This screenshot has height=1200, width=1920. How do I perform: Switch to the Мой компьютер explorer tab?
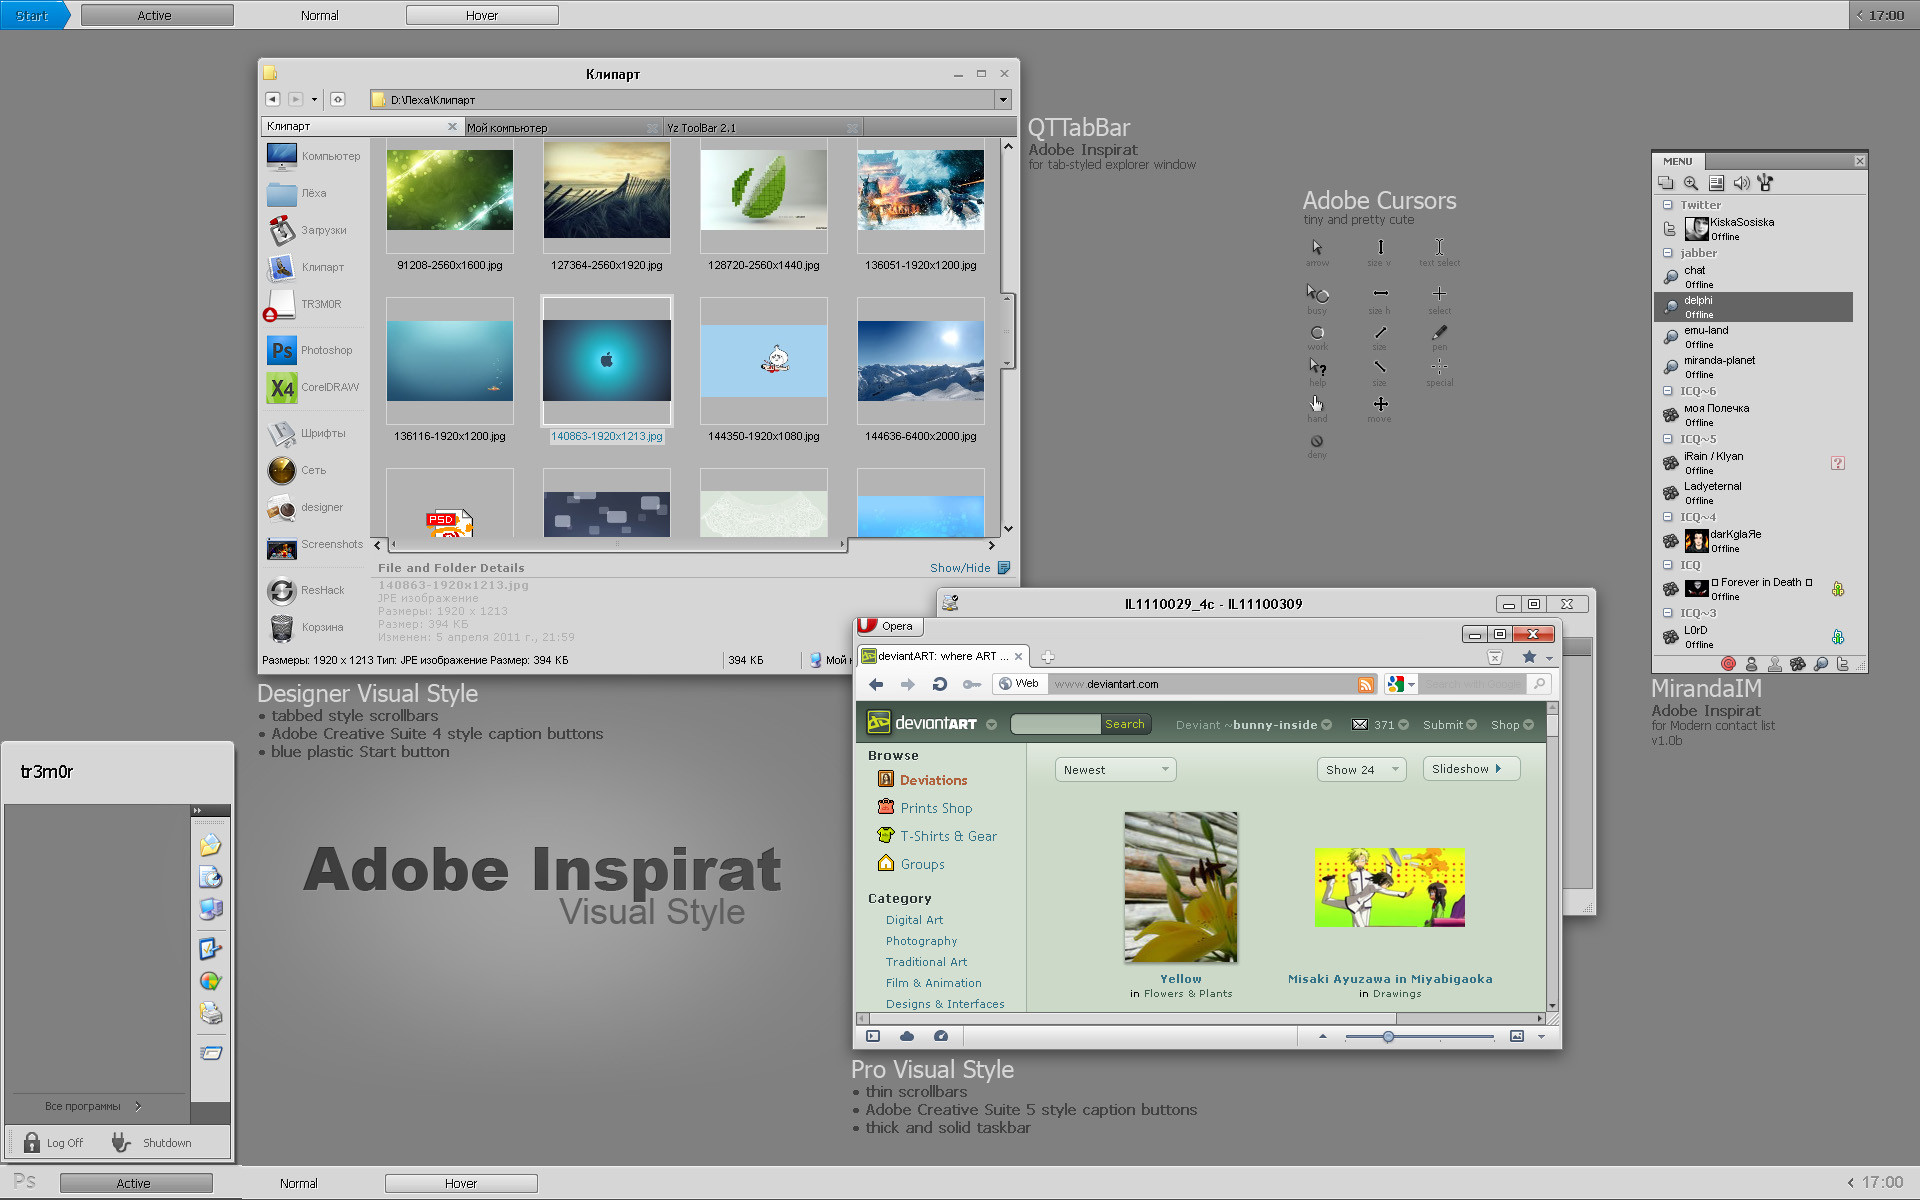coord(563,128)
